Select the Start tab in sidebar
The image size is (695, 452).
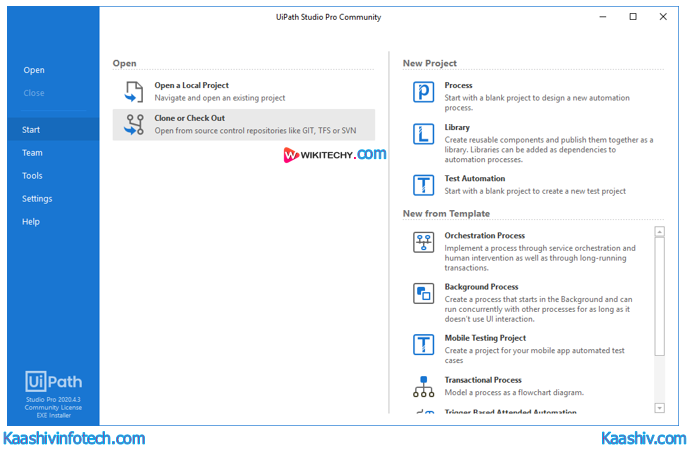tap(31, 130)
